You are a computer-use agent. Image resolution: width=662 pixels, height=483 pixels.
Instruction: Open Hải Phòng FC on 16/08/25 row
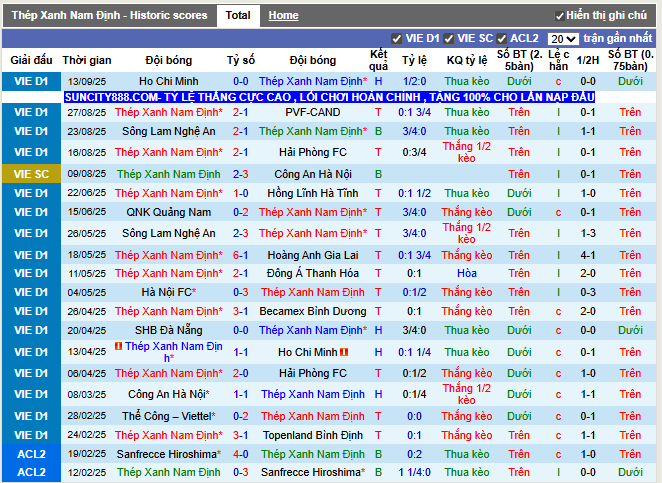click(312, 152)
